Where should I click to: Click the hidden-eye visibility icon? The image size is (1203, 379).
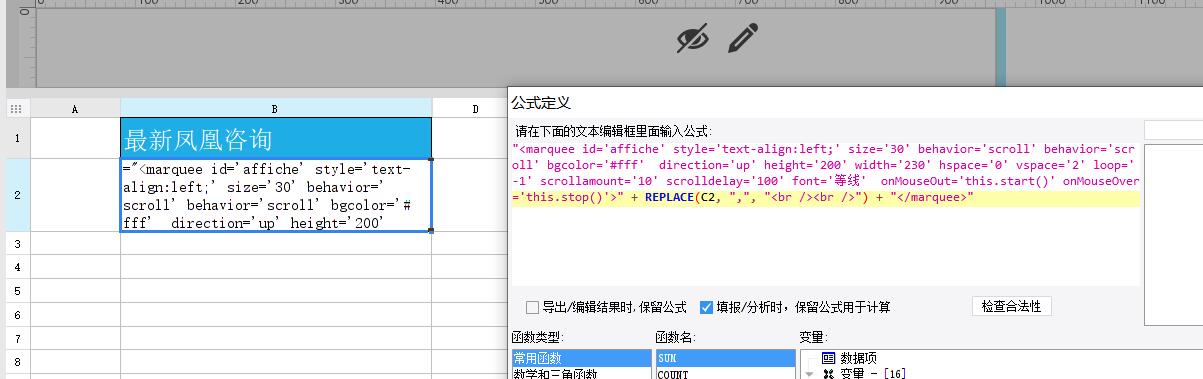[x=692, y=39]
